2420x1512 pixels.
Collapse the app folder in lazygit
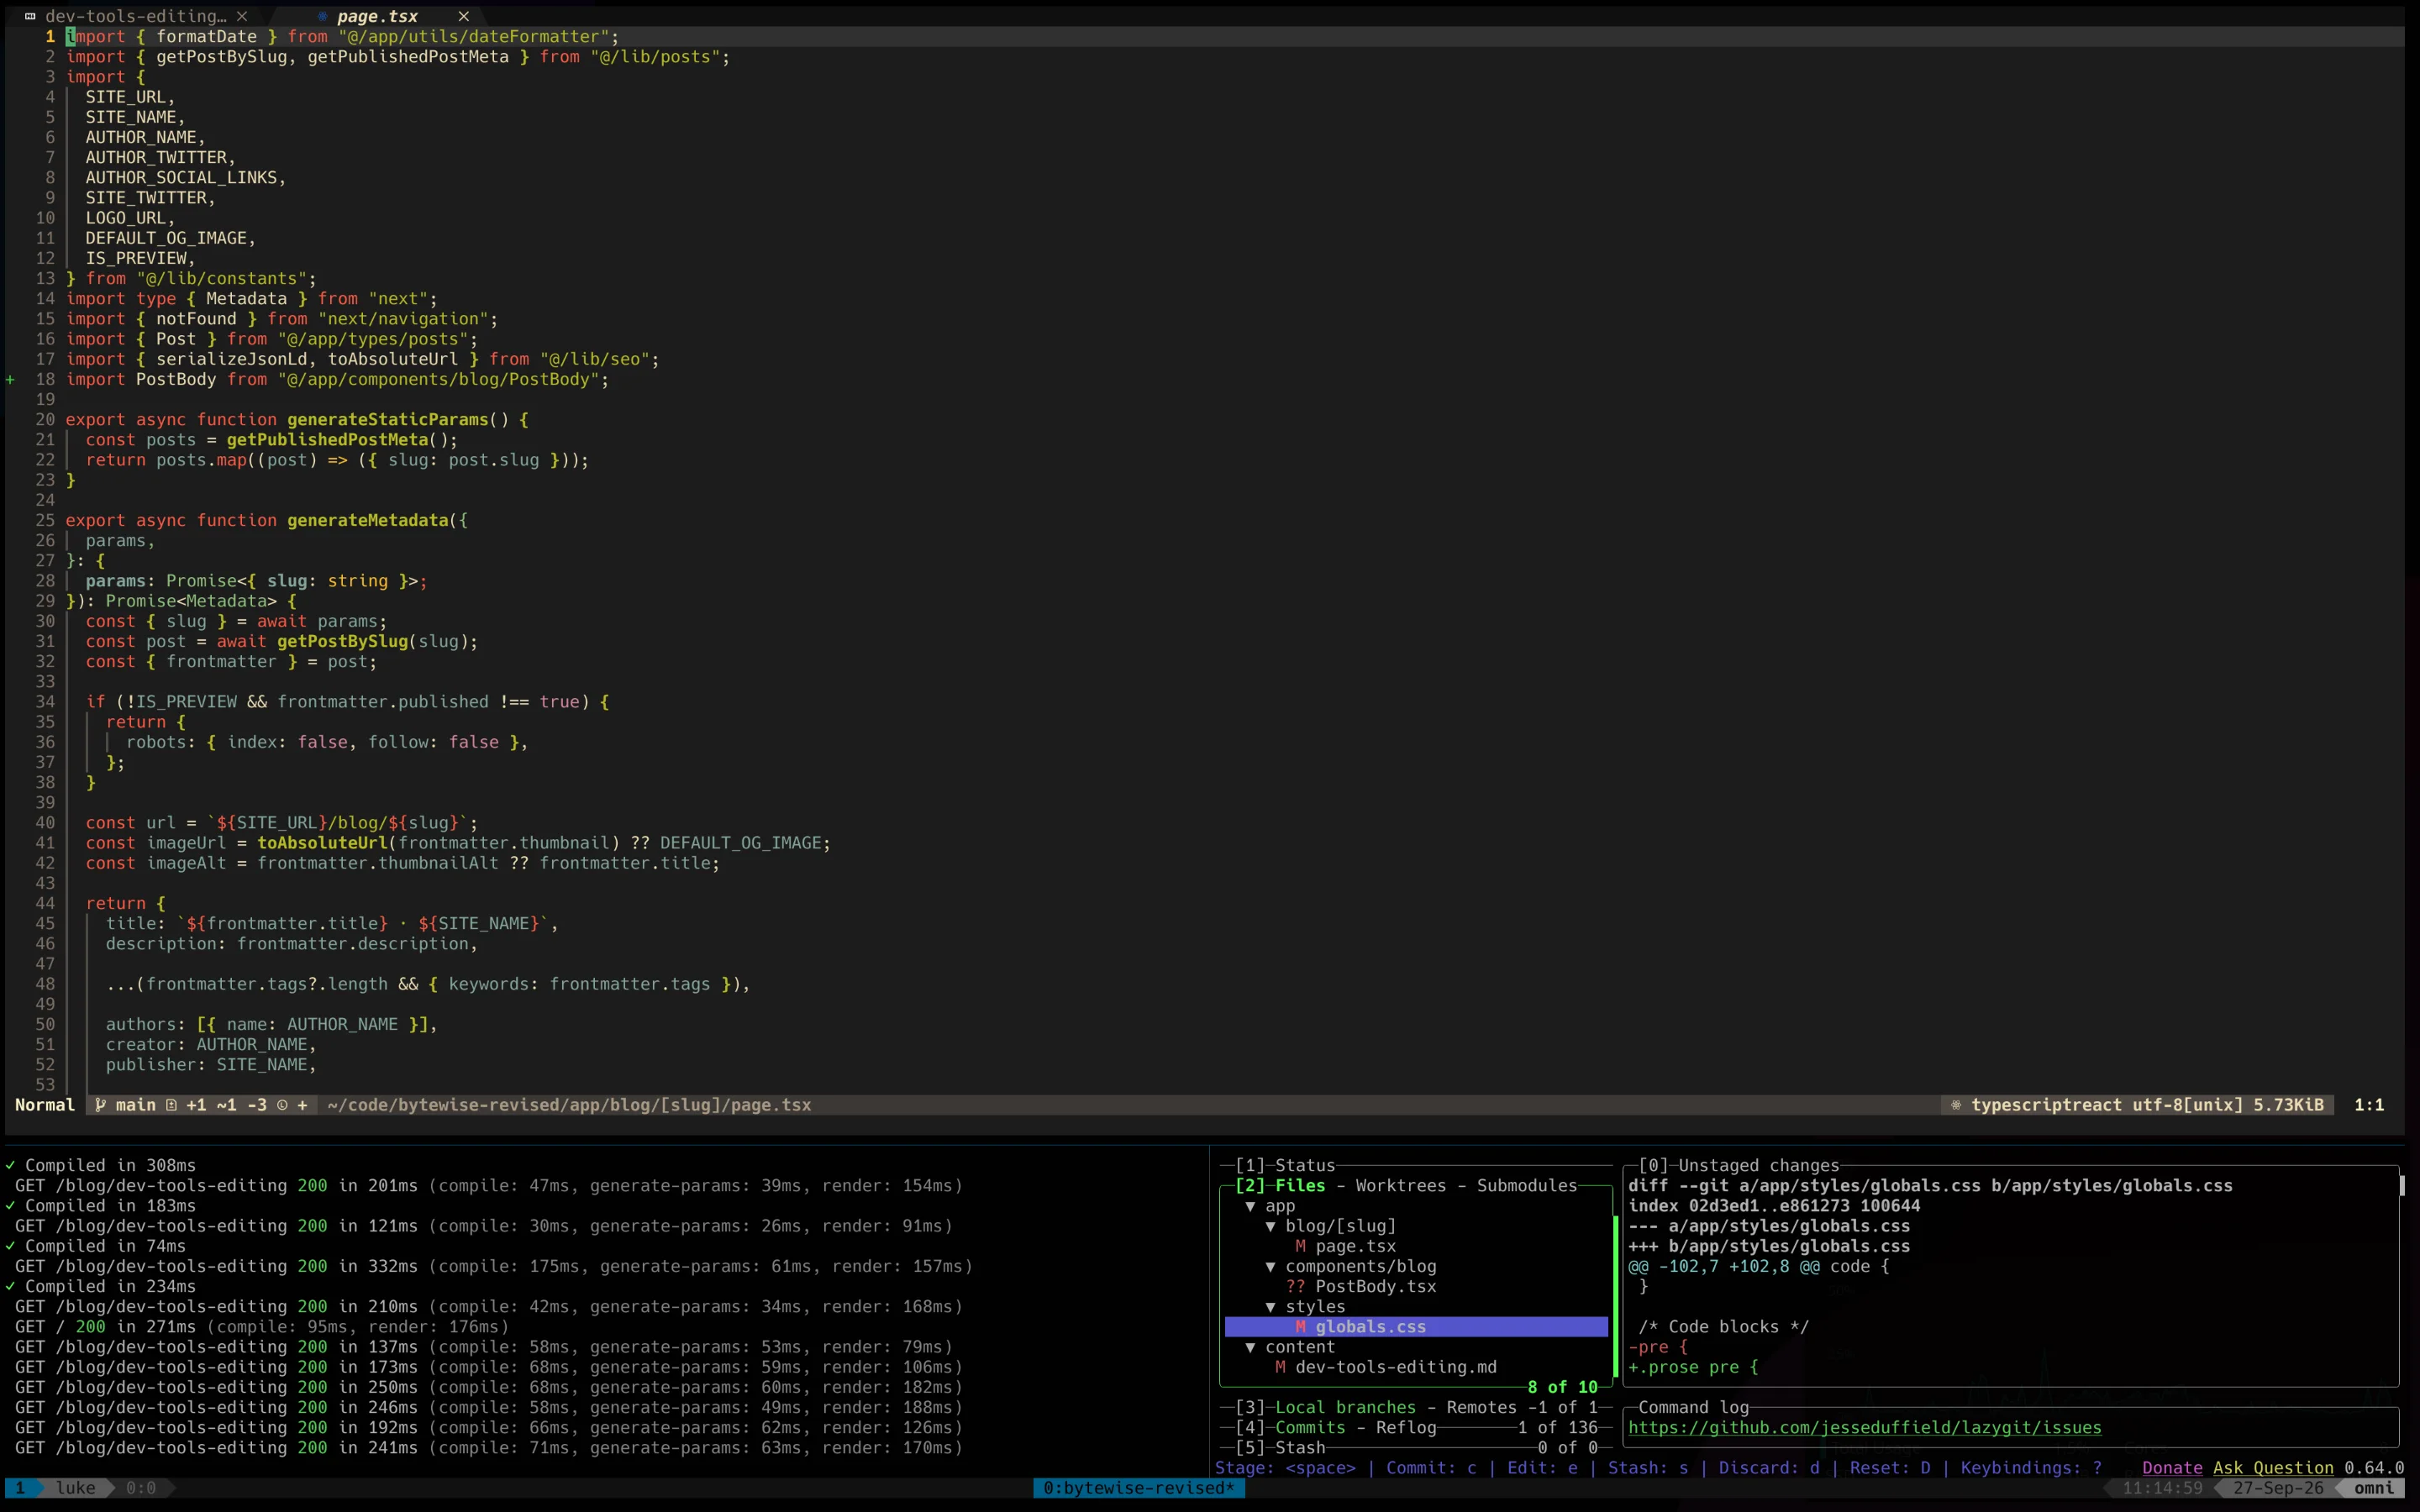[1250, 1206]
